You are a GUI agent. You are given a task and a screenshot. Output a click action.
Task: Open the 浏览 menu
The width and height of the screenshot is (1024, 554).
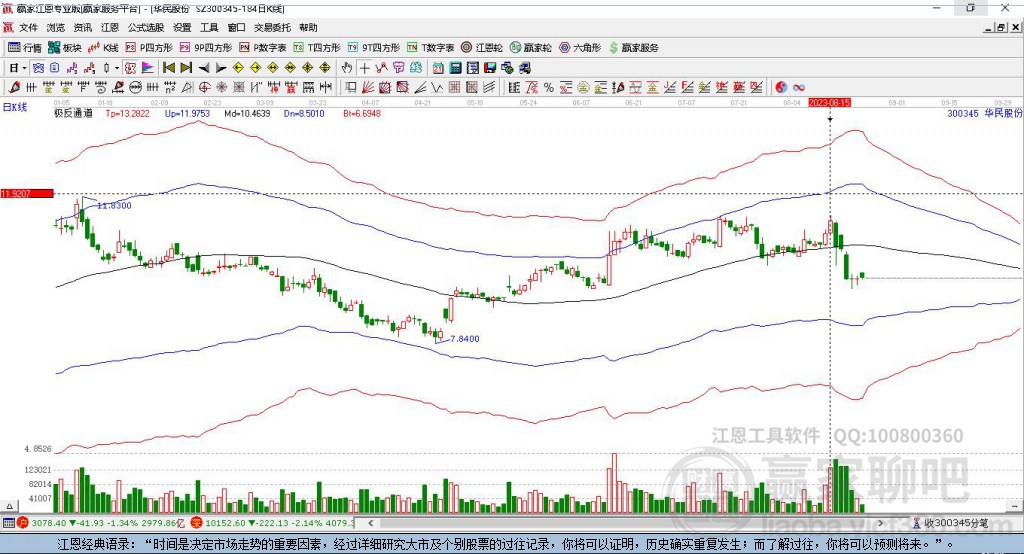(56, 27)
